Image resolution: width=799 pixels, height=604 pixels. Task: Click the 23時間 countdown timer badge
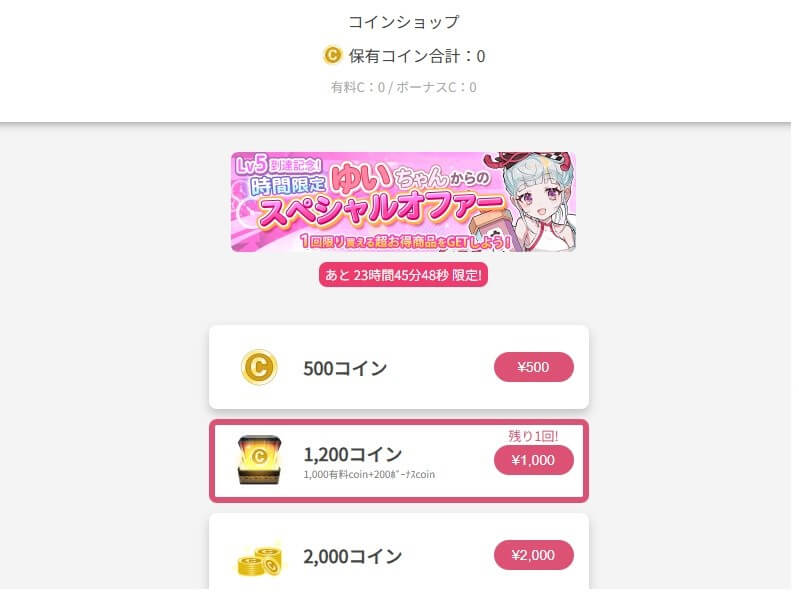(403, 274)
